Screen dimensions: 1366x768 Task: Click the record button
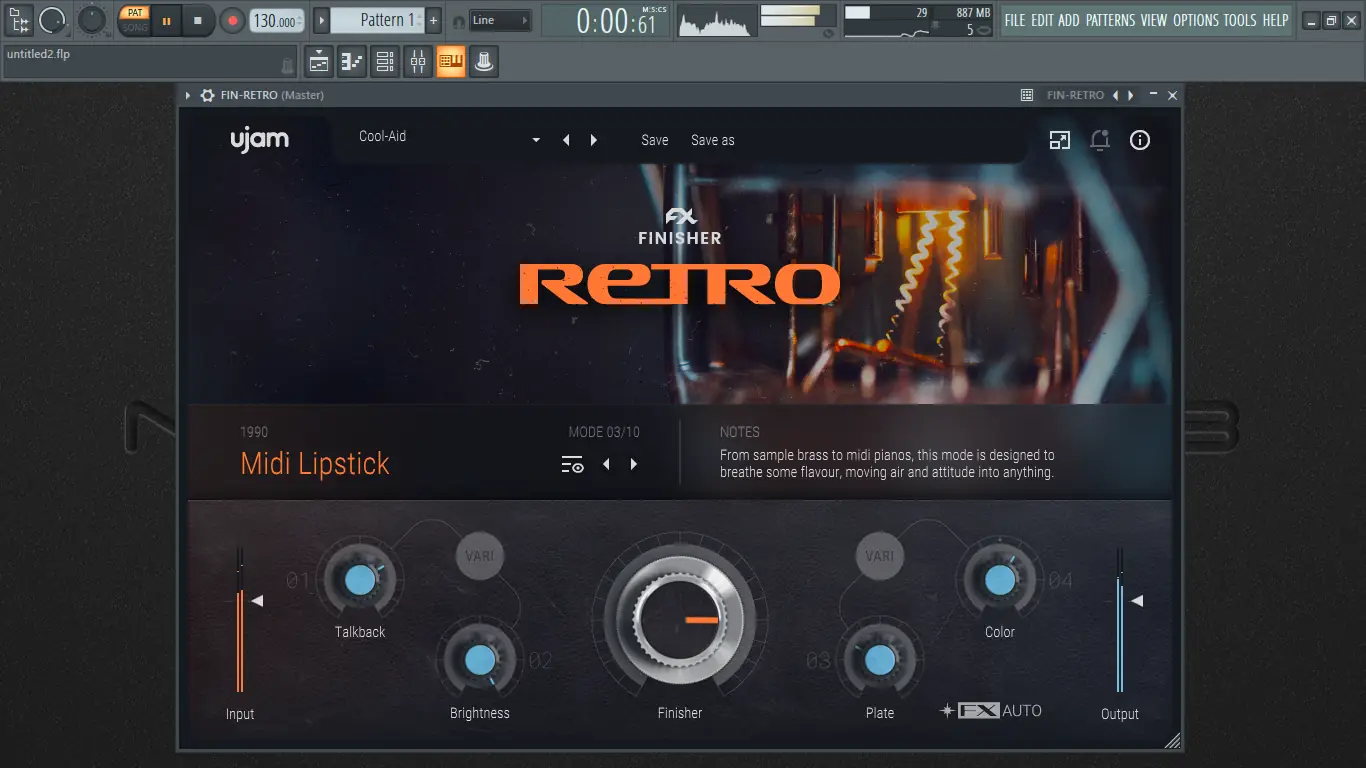(232, 20)
